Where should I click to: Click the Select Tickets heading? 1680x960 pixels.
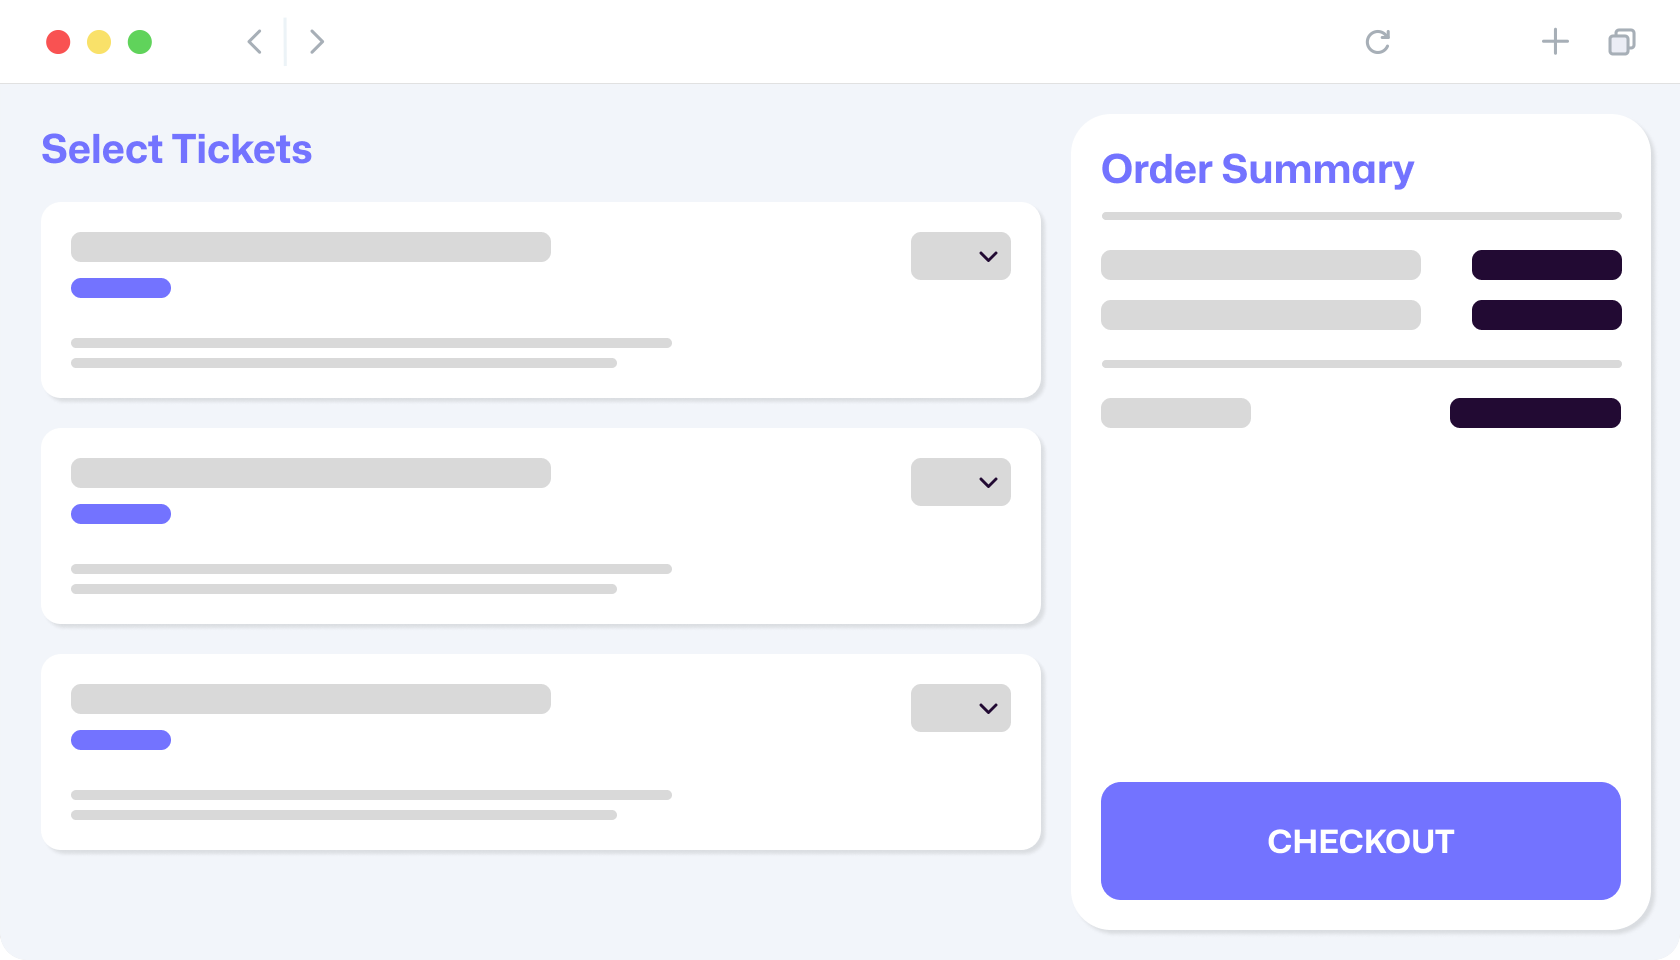click(177, 149)
